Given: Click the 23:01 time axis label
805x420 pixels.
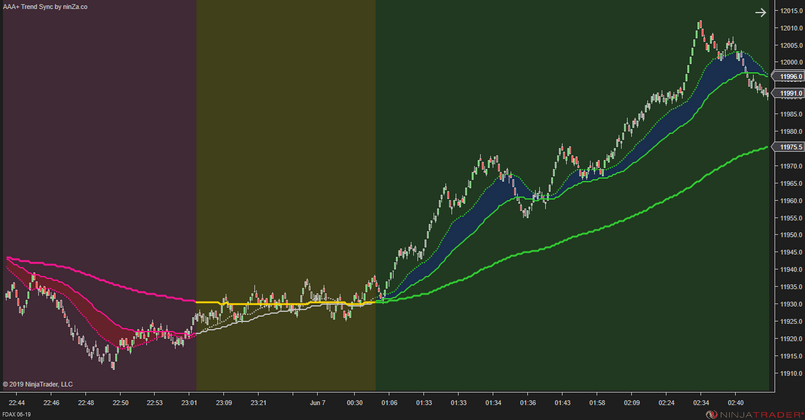Looking at the screenshot, I should (189, 402).
